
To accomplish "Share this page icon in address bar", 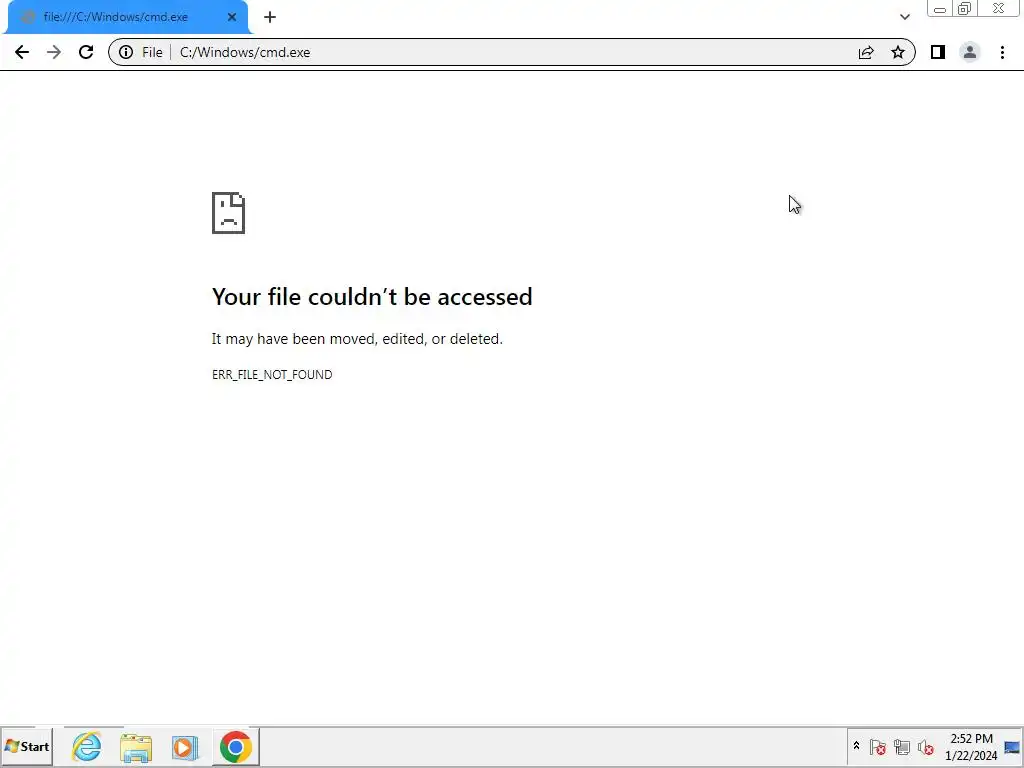I will pyautogui.click(x=866, y=52).
